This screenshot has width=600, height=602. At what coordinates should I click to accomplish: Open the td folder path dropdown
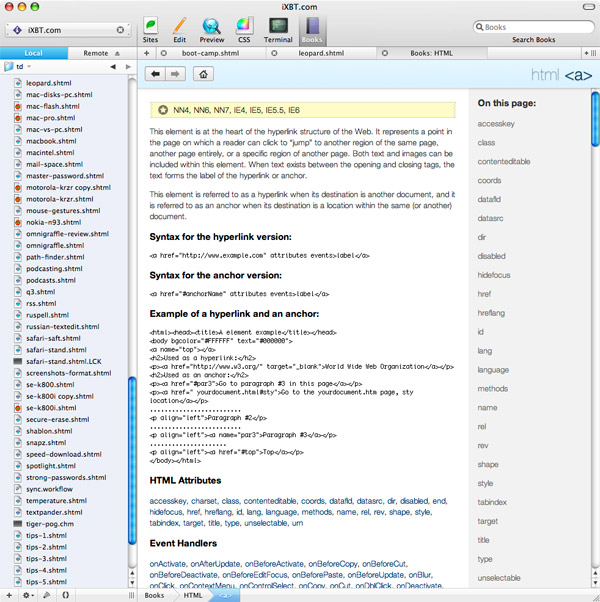pos(18,67)
